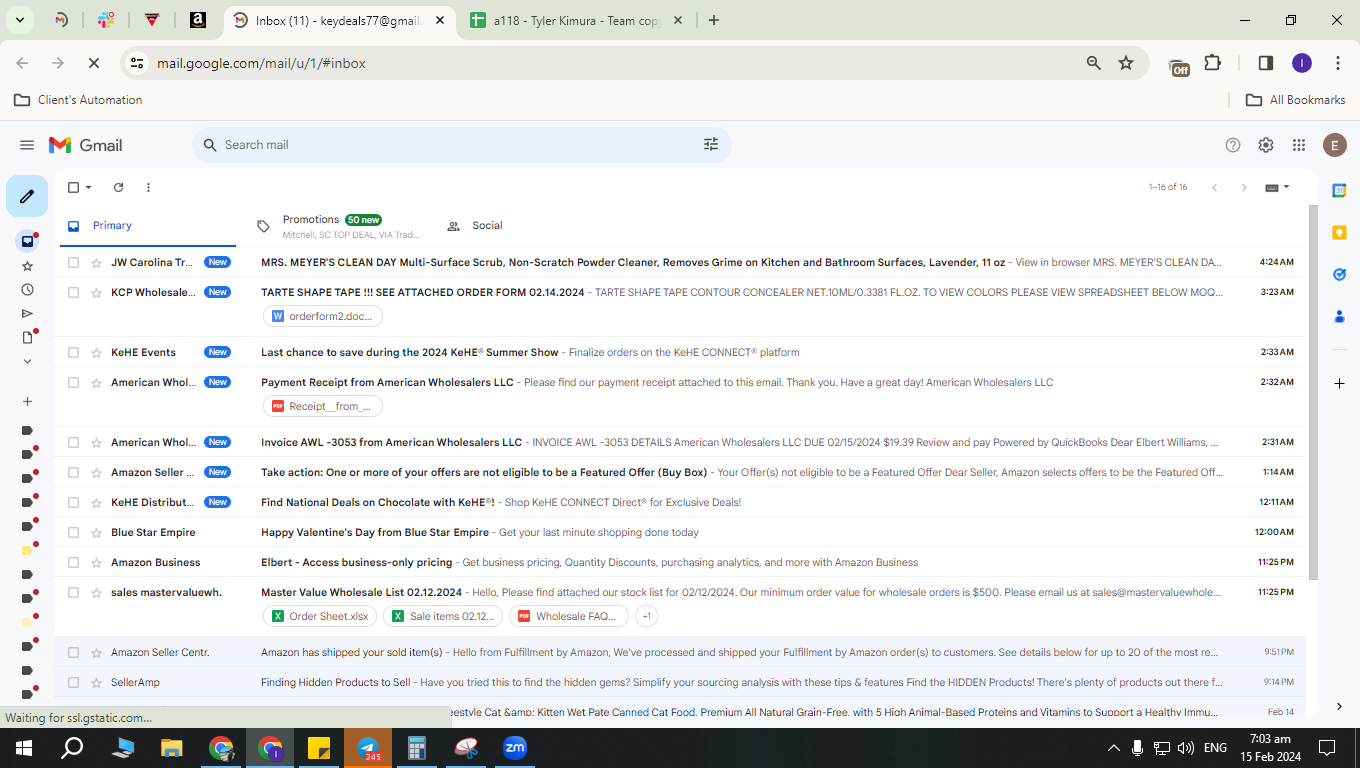The height and width of the screenshot is (768, 1360).
Task: Star the sales mastervaluewh email
Action: point(96,592)
